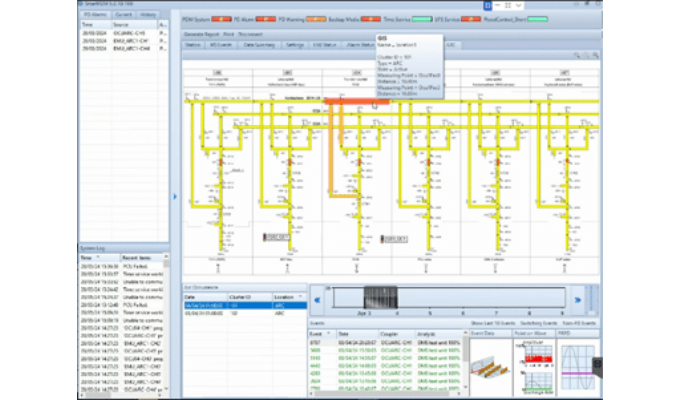This screenshot has width=680, height=400.
Task: Click the Disconnect button
Action: [249, 34]
